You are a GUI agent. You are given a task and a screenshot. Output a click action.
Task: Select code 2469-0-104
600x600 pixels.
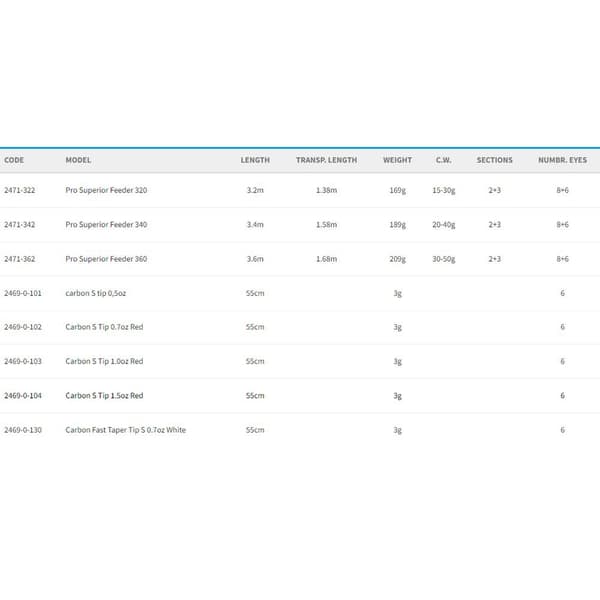[x=23, y=396]
